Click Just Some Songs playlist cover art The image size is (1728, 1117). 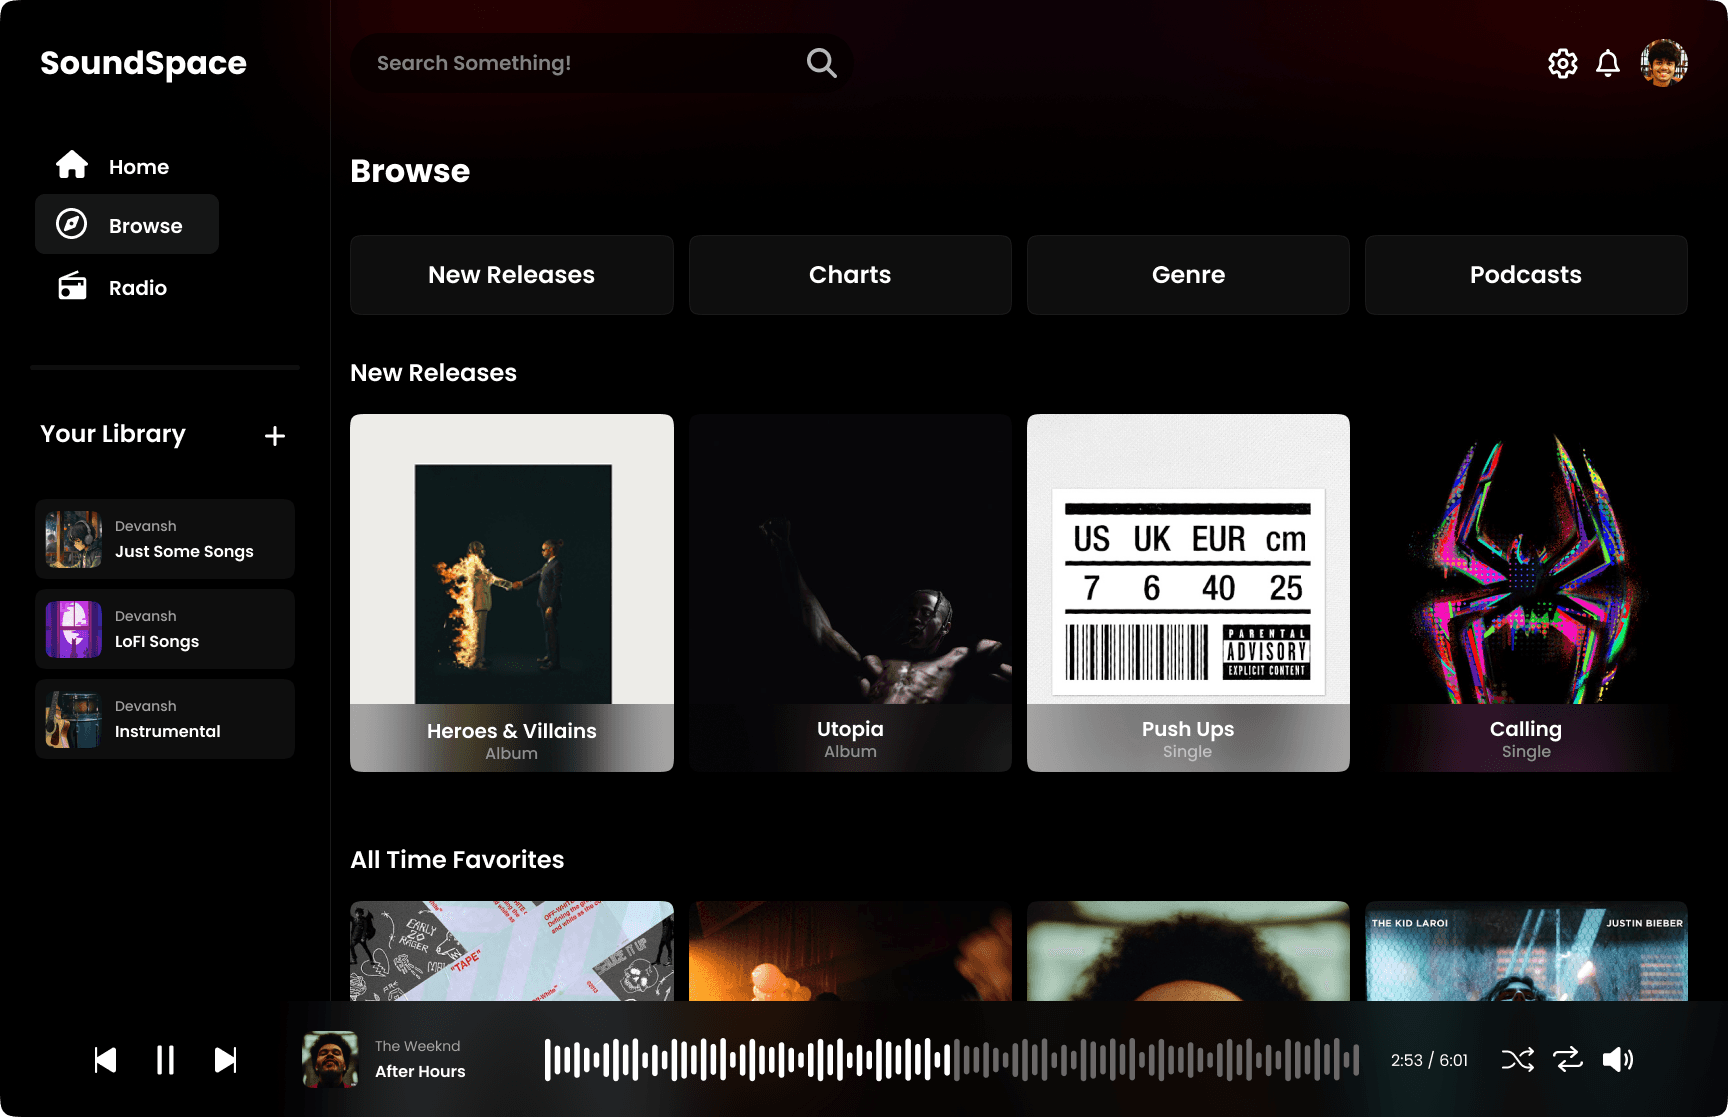tap(74, 539)
